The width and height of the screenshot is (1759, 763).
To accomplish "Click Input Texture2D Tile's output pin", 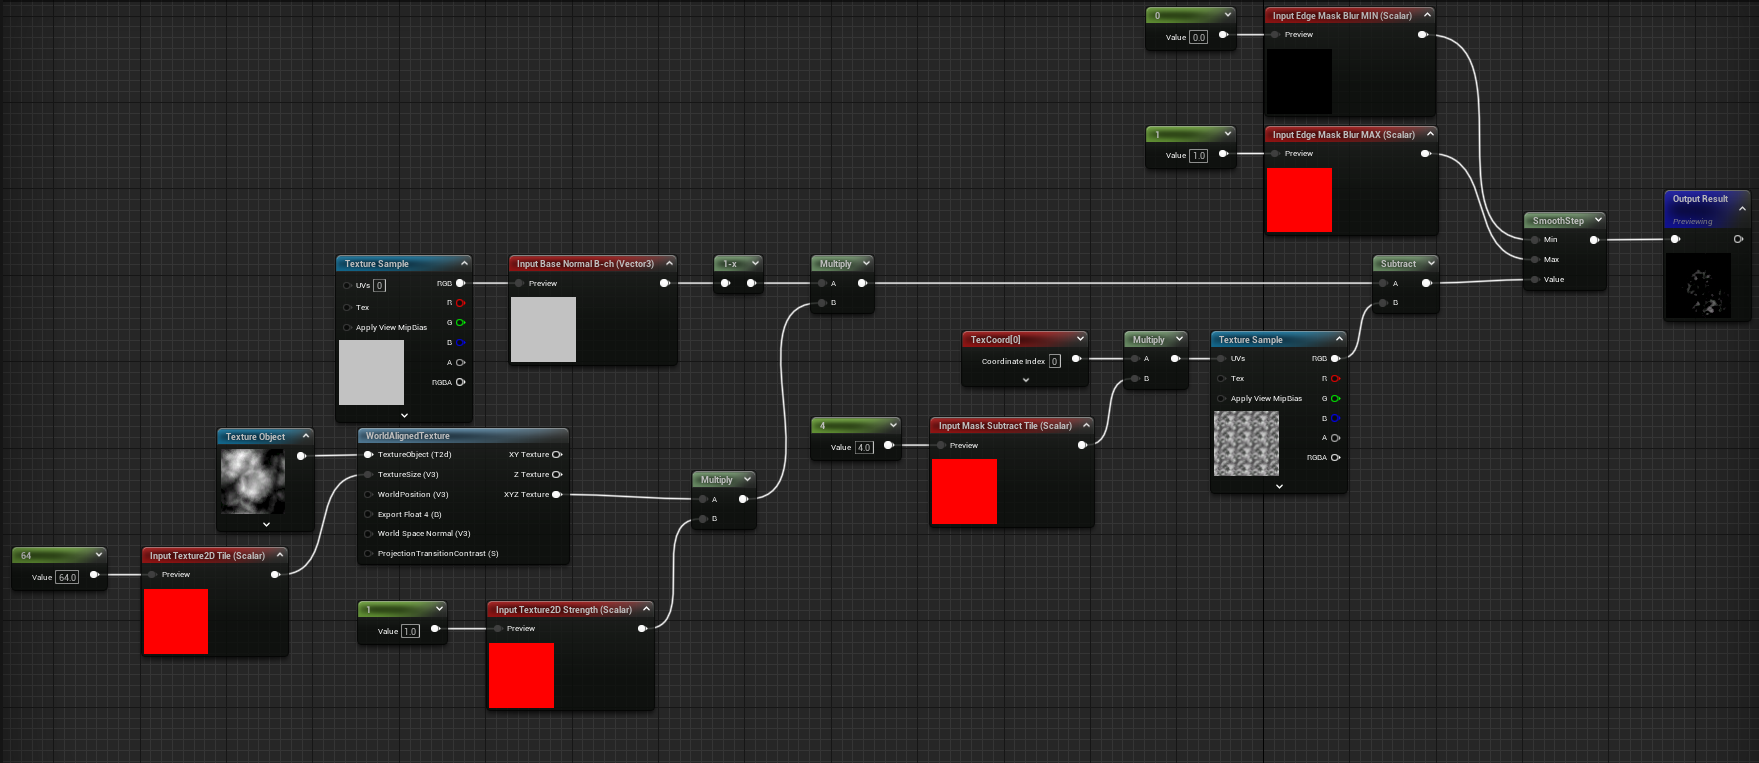I will (275, 575).
